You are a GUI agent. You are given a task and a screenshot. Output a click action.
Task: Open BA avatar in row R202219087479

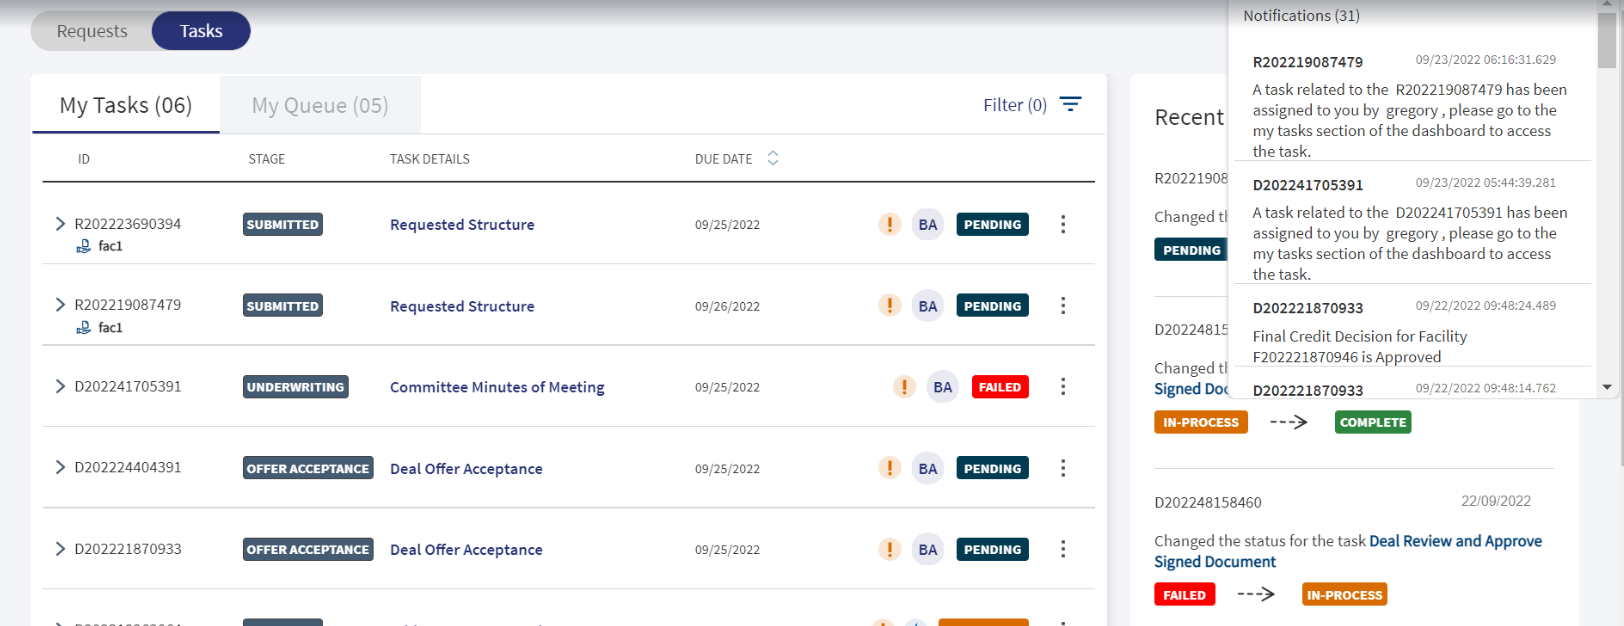[928, 306]
